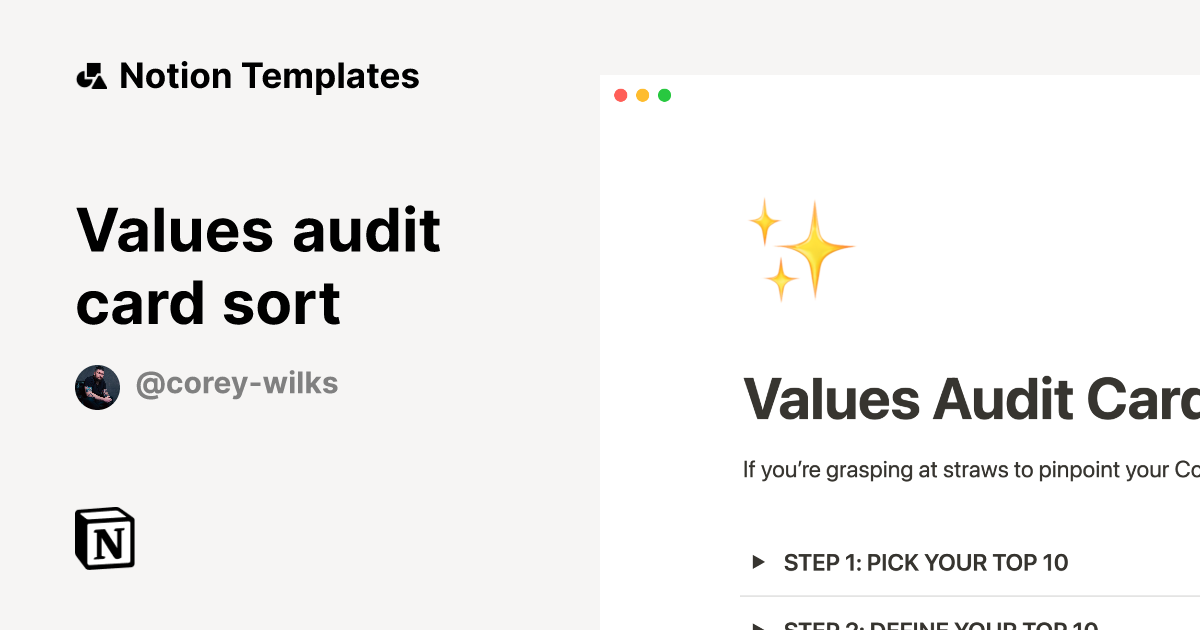Click the Notion Templates logo icon
The image size is (1200, 630).
(x=93, y=75)
